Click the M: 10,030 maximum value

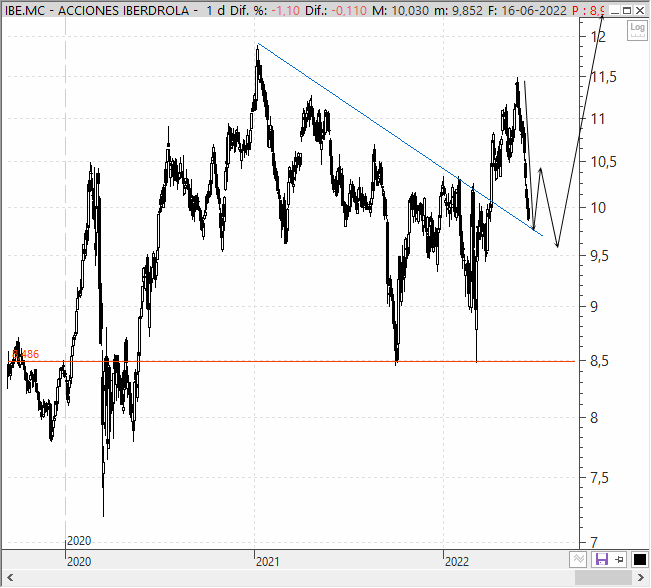400,10
